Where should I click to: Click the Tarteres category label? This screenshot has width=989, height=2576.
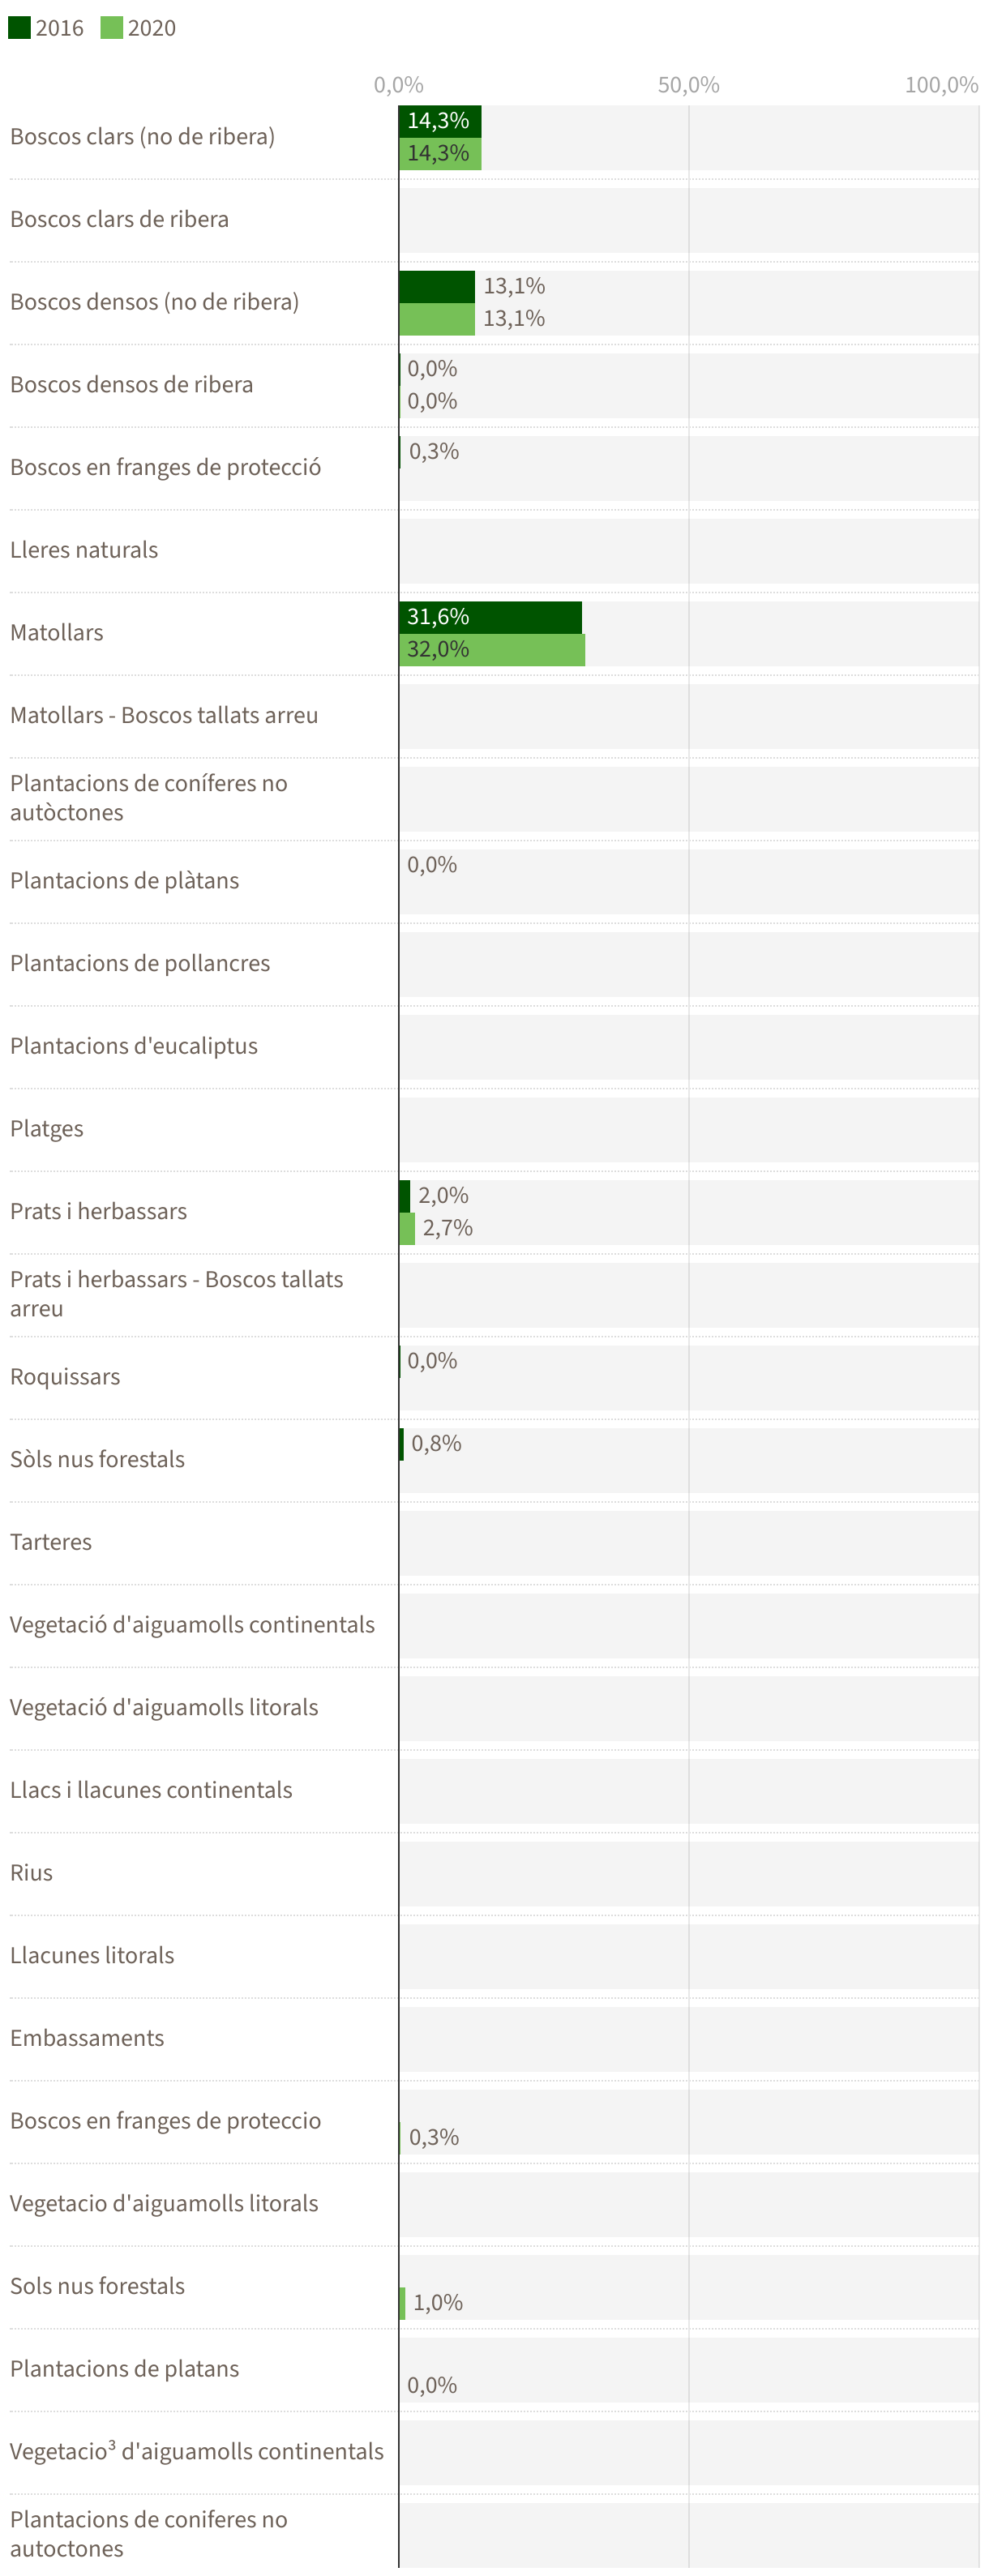point(51,1542)
